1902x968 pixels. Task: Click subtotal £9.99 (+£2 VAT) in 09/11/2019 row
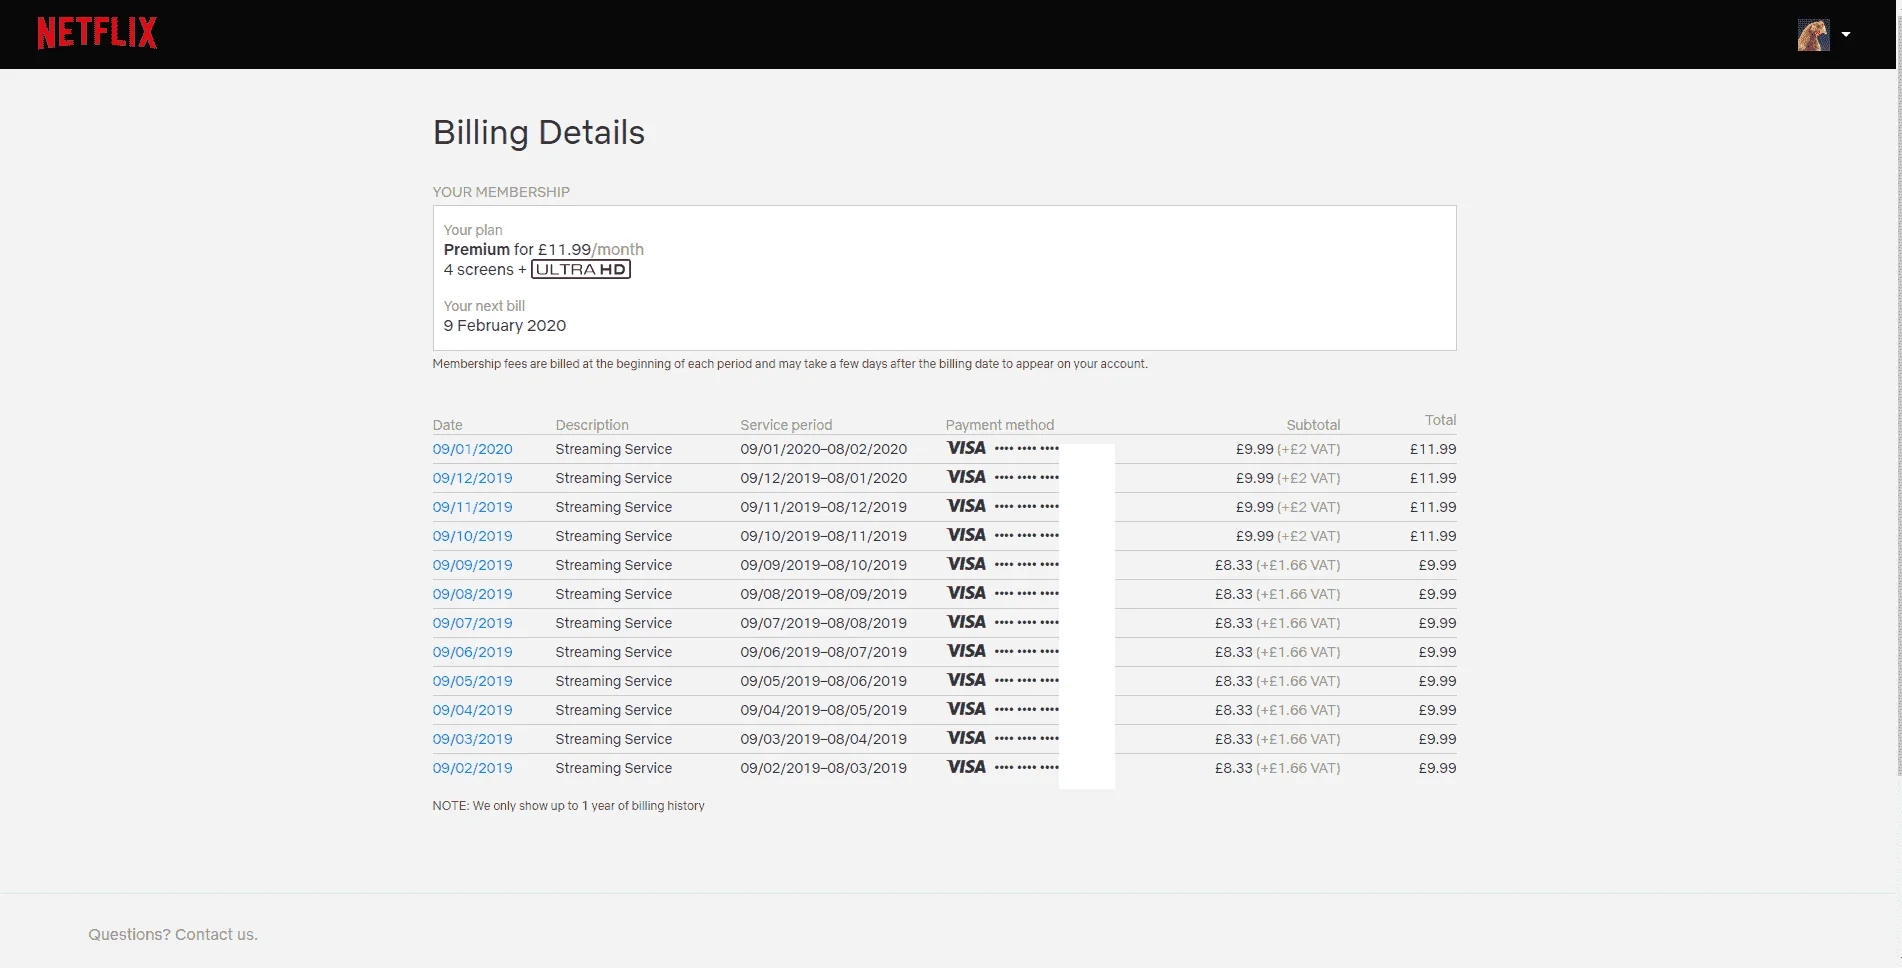[x=1288, y=507]
